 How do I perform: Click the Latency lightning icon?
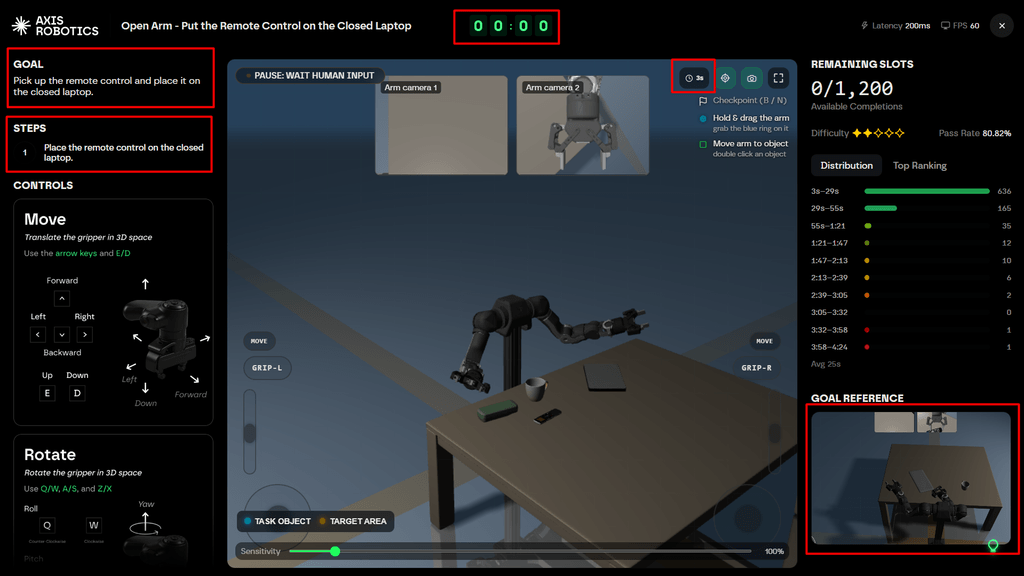pos(865,25)
